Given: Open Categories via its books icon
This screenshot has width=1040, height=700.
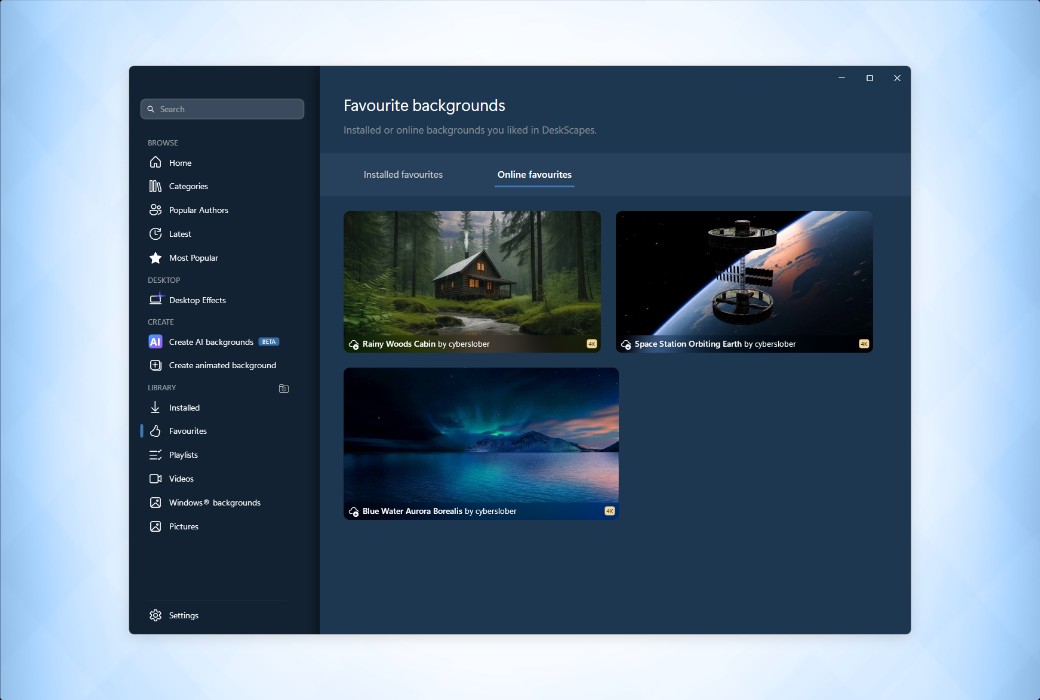Looking at the screenshot, I should click(155, 186).
